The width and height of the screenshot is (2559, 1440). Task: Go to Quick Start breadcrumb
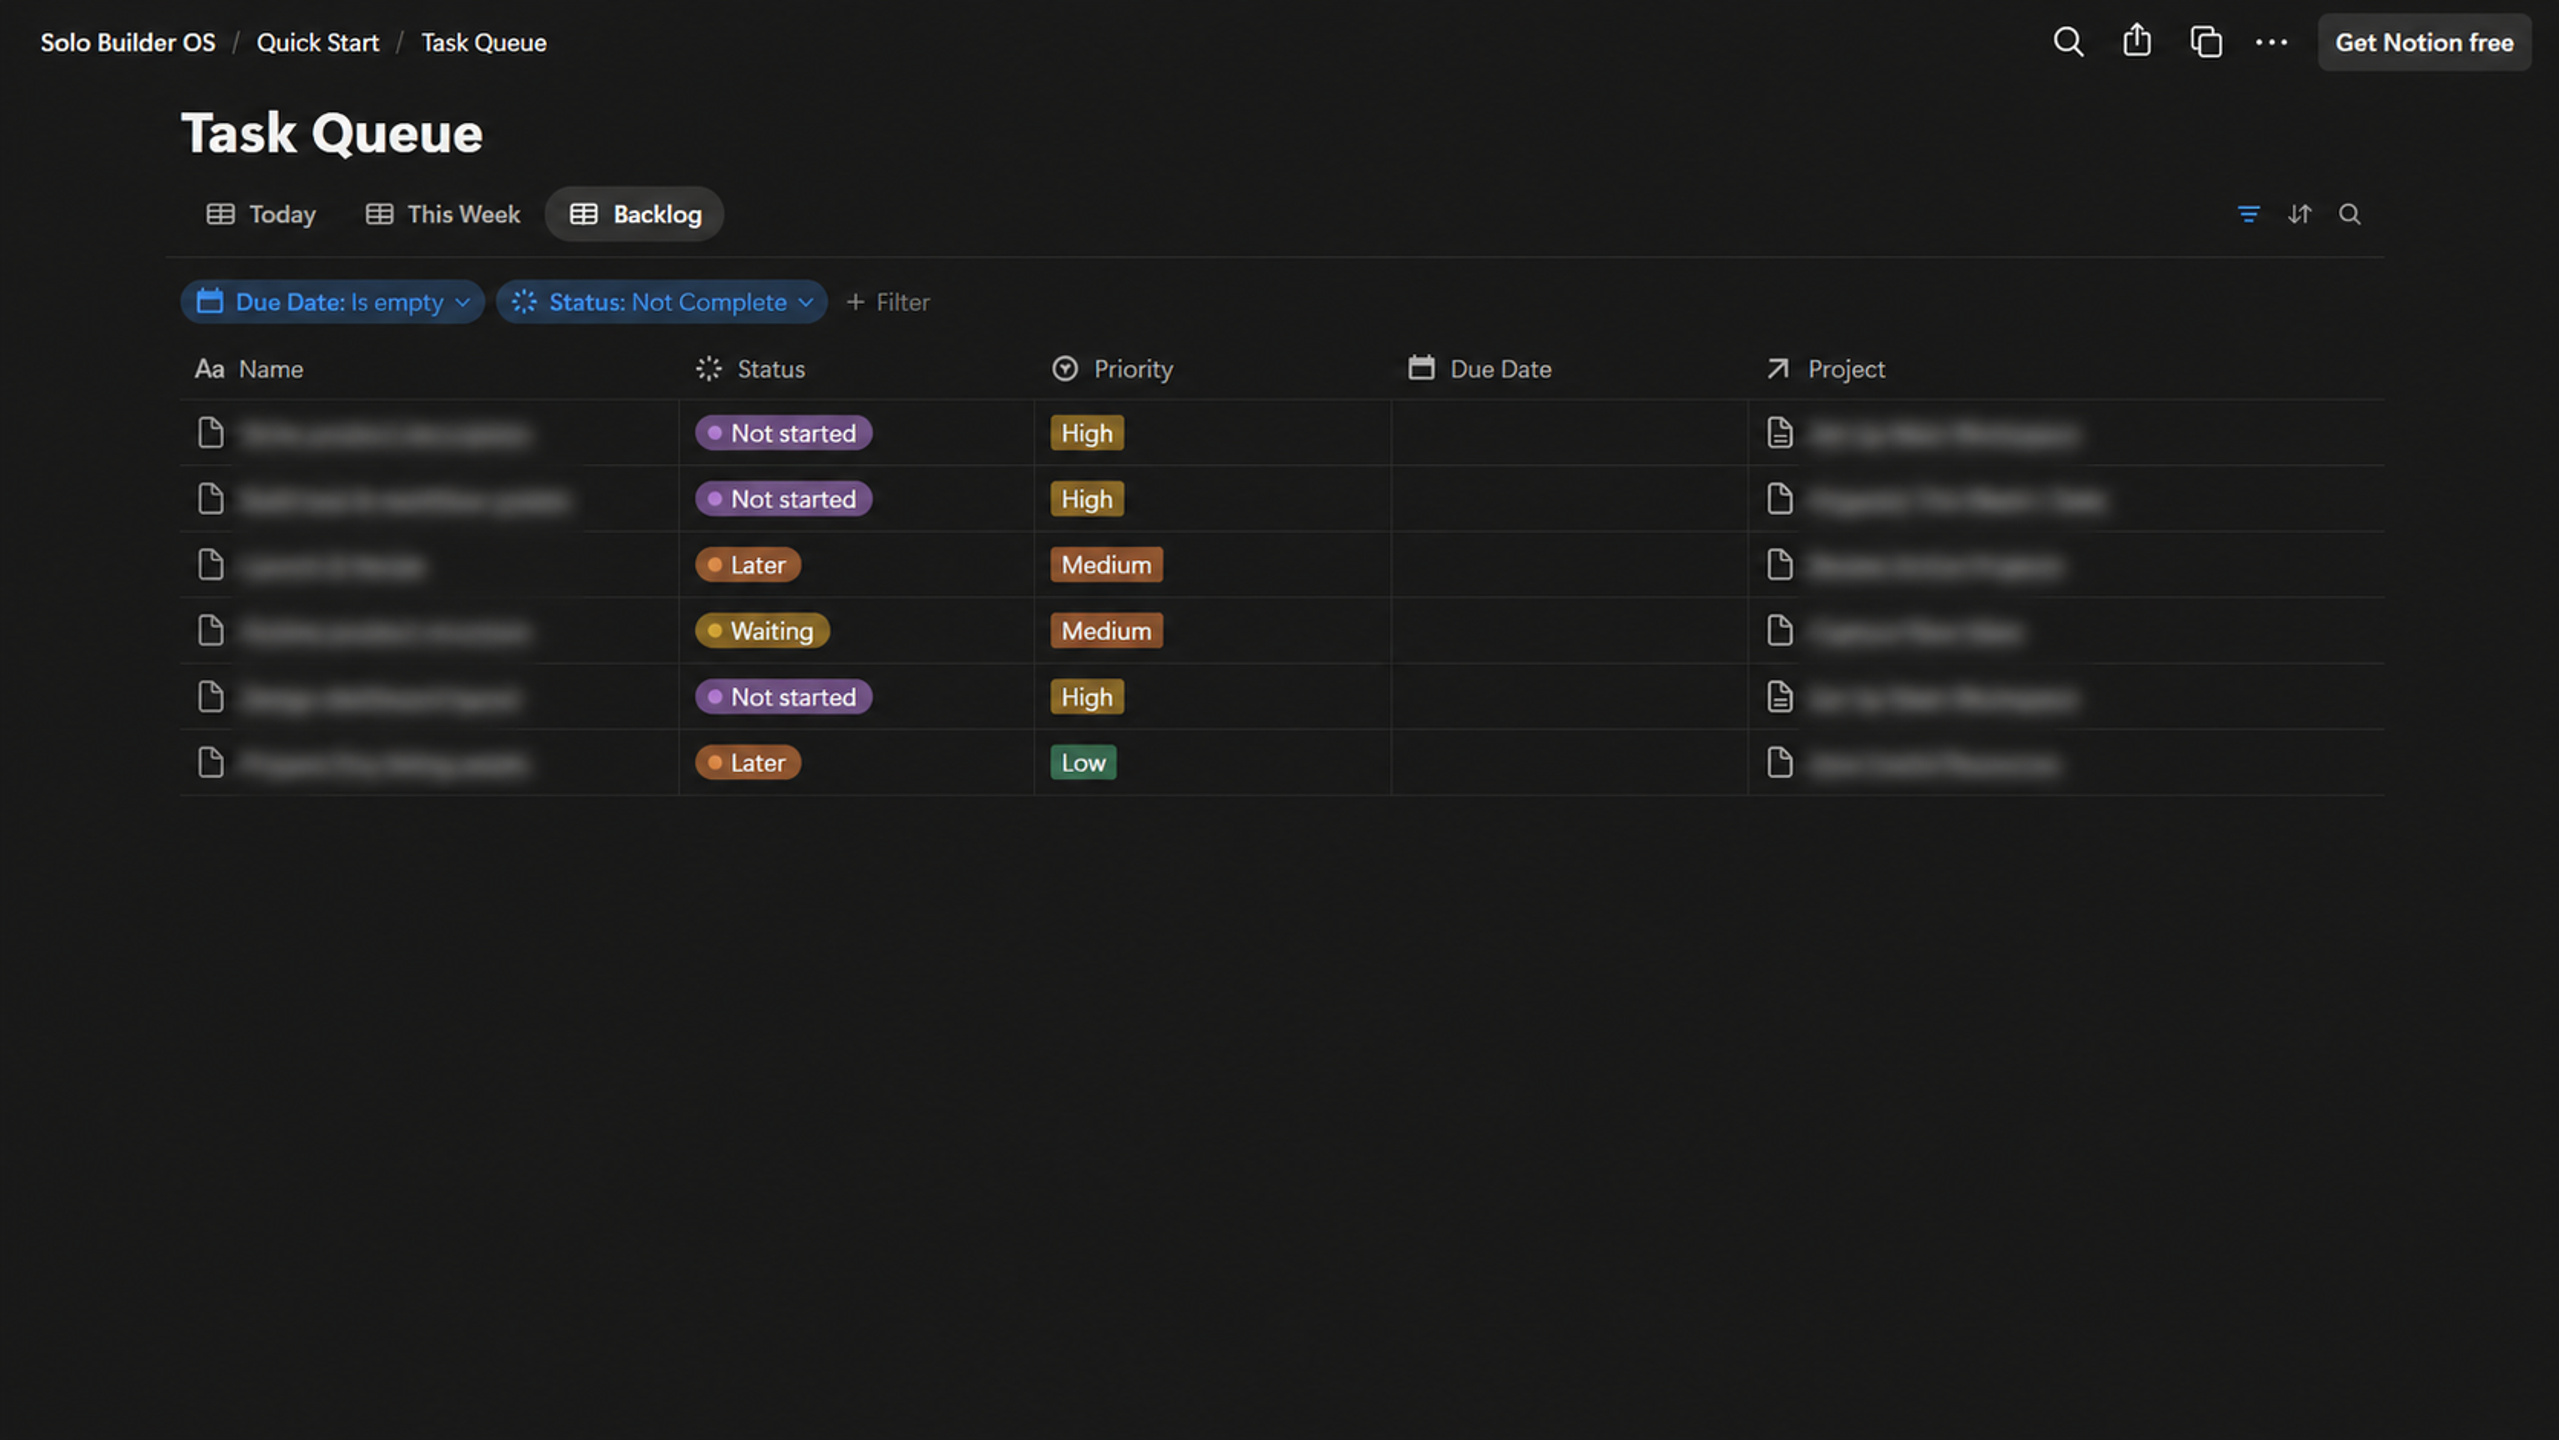click(x=318, y=42)
